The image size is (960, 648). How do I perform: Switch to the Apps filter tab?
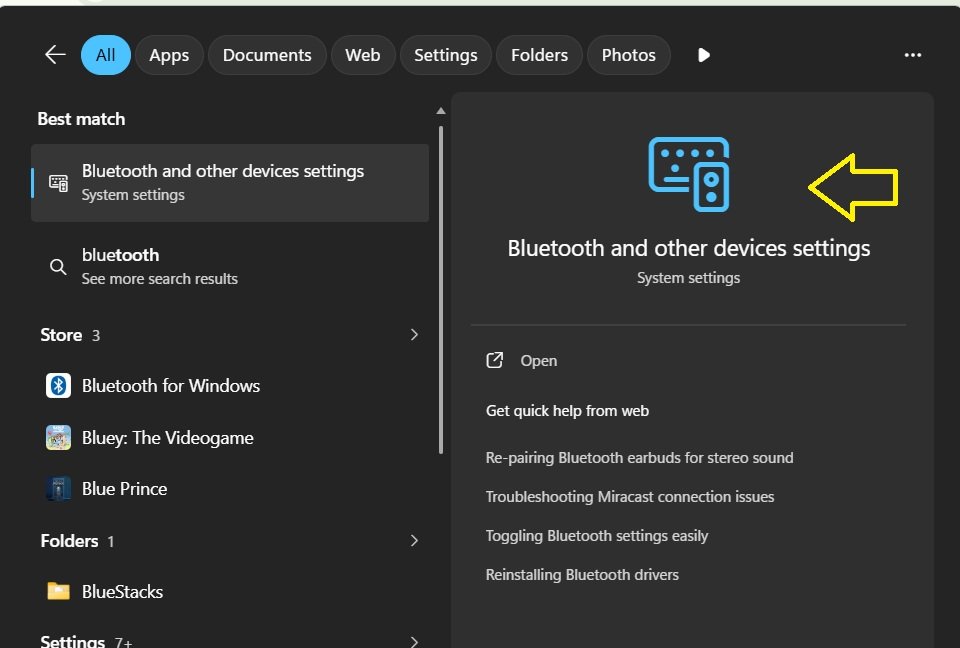[x=169, y=55]
